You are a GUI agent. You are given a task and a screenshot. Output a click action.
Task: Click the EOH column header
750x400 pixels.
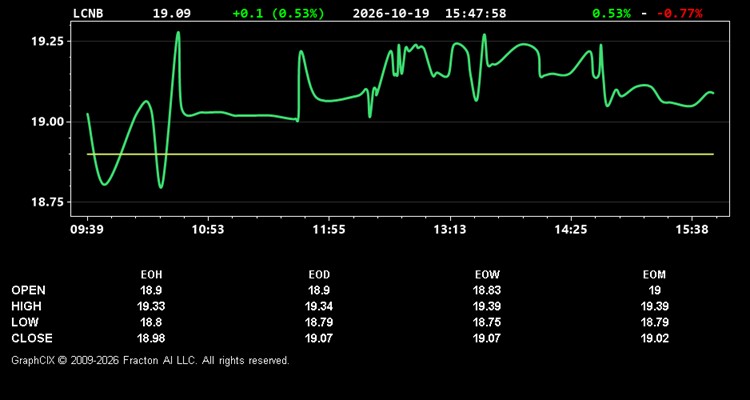(151, 275)
